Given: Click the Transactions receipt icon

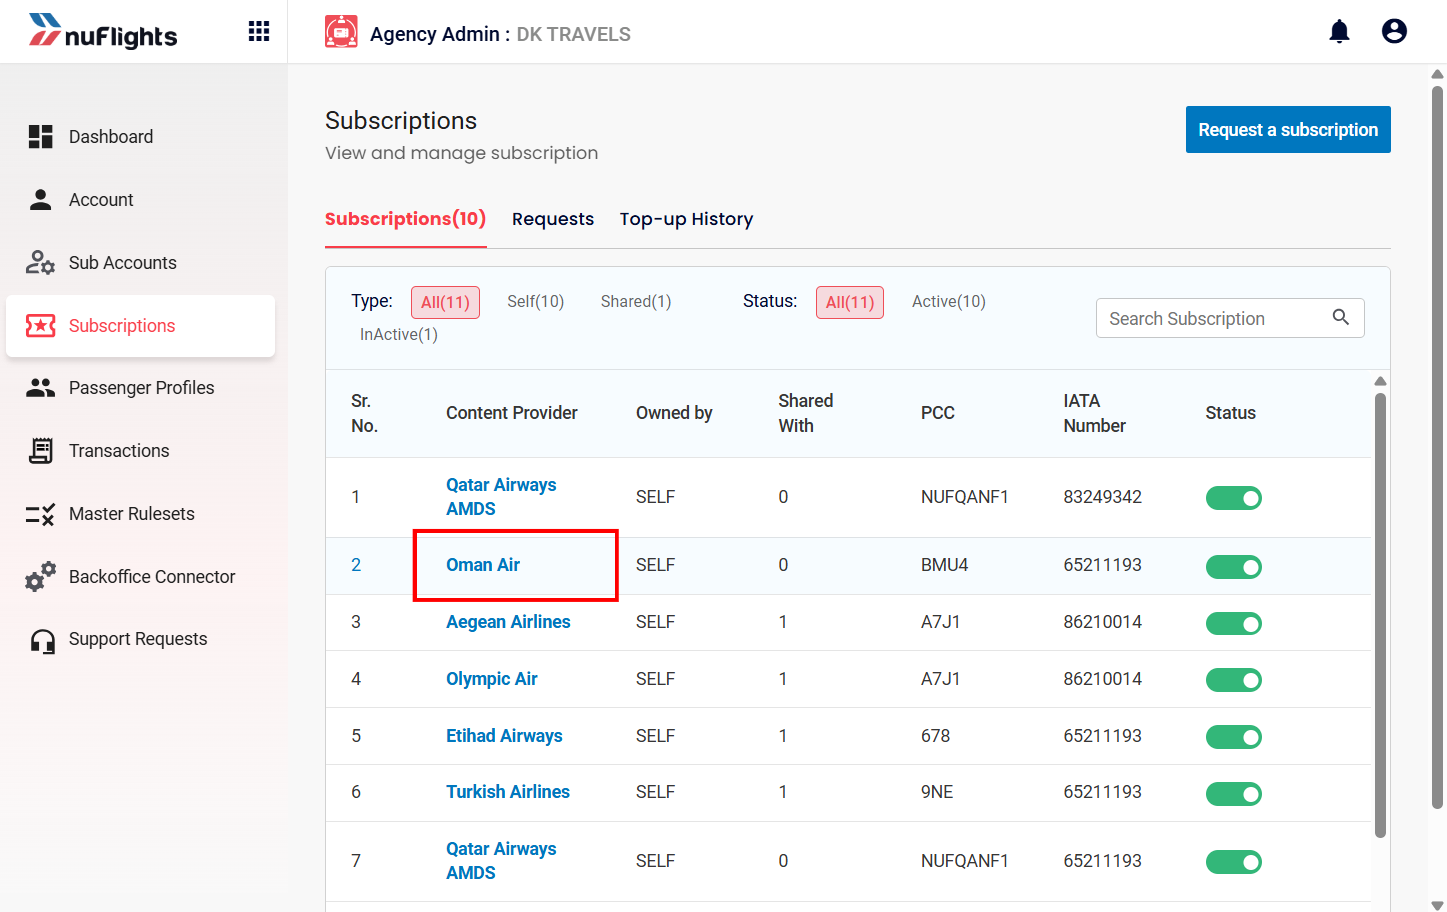Looking at the screenshot, I should click(x=40, y=451).
